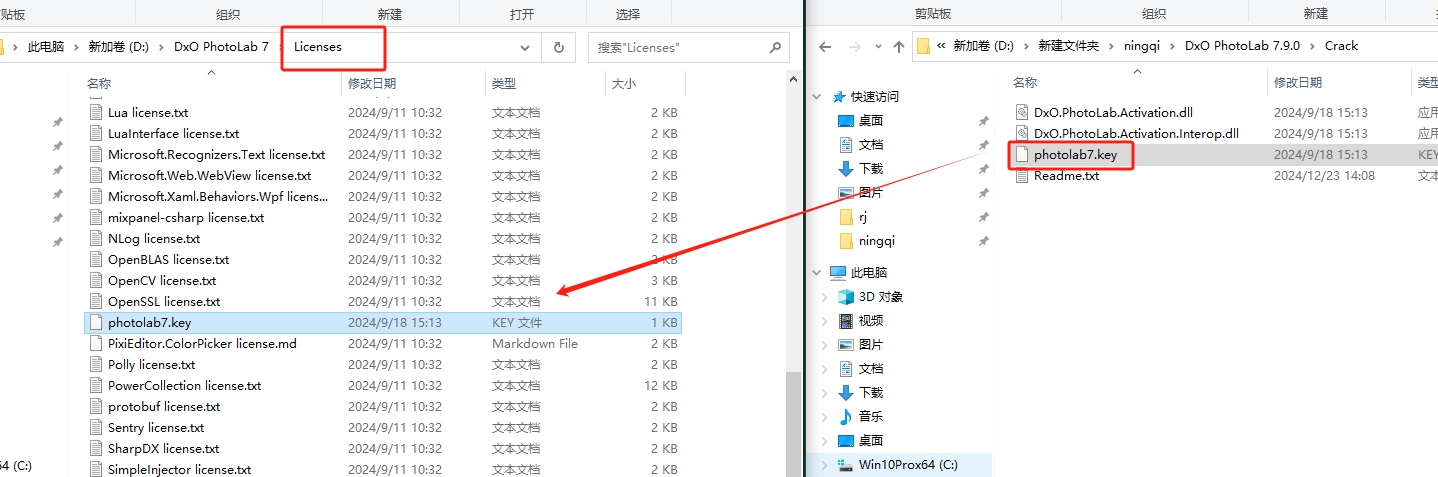Select OpenCV license.txt file
Viewport: 1438px width, 477px height.
point(162,280)
